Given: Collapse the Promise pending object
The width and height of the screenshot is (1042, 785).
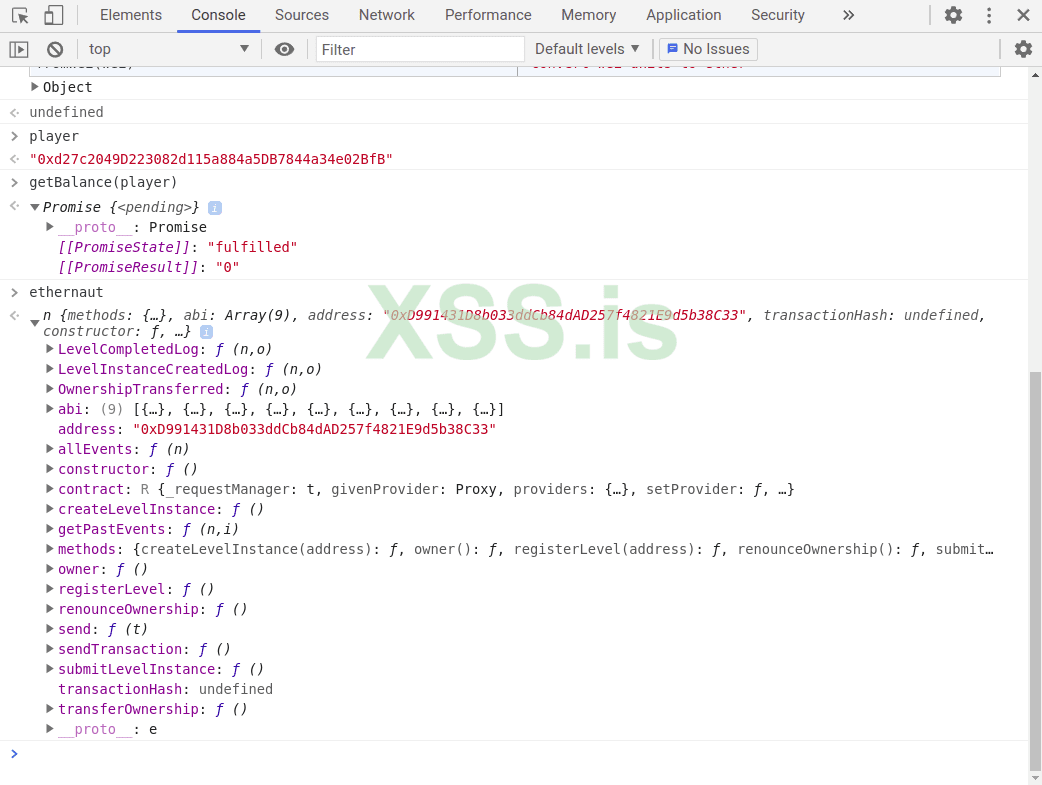Looking at the screenshot, I should click(35, 207).
